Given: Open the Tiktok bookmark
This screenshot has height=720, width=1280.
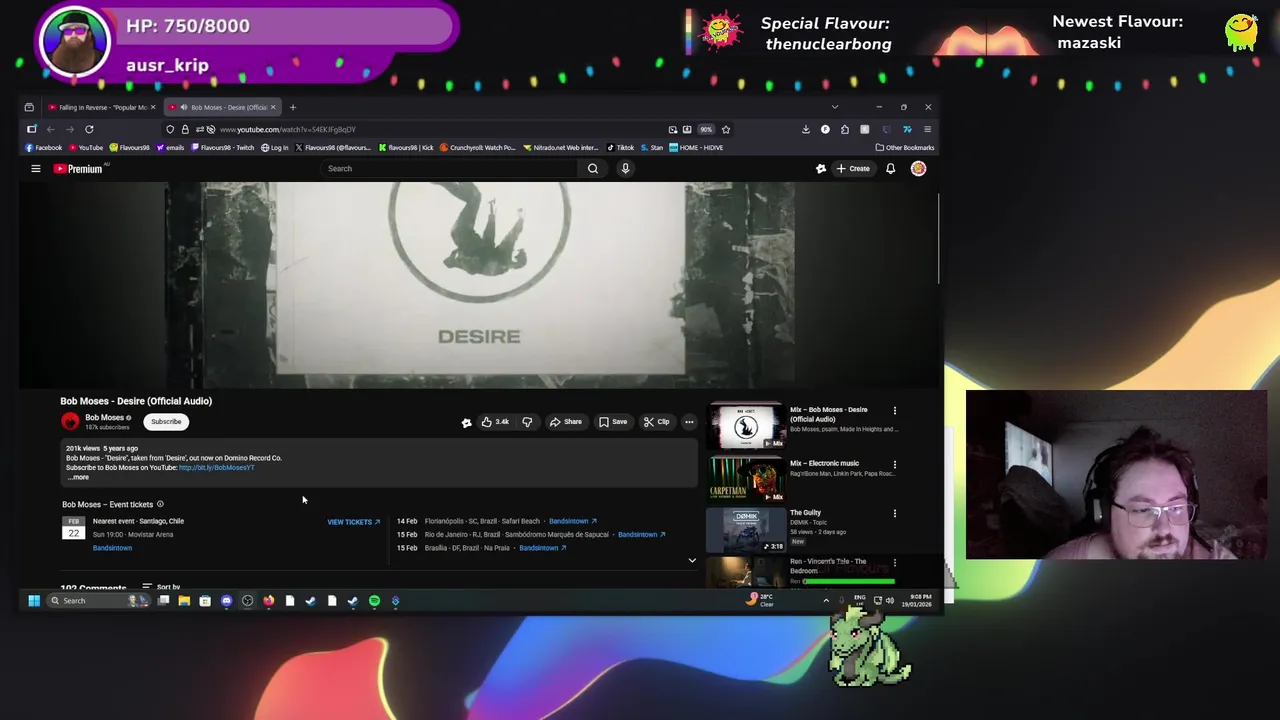Looking at the screenshot, I should click(x=621, y=148).
